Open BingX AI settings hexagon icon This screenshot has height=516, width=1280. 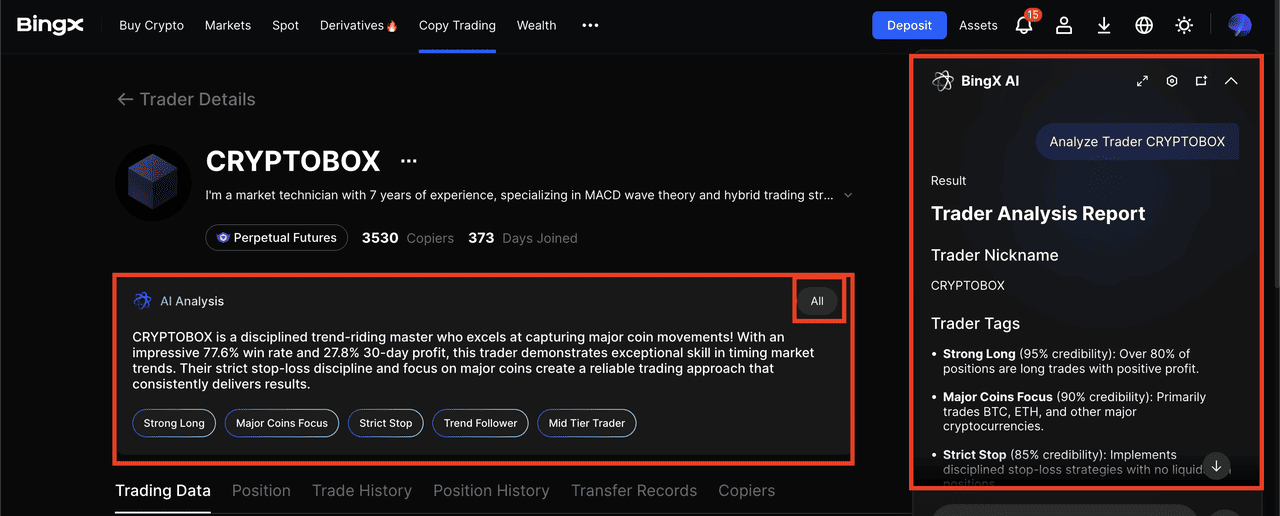click(1172, 81)
